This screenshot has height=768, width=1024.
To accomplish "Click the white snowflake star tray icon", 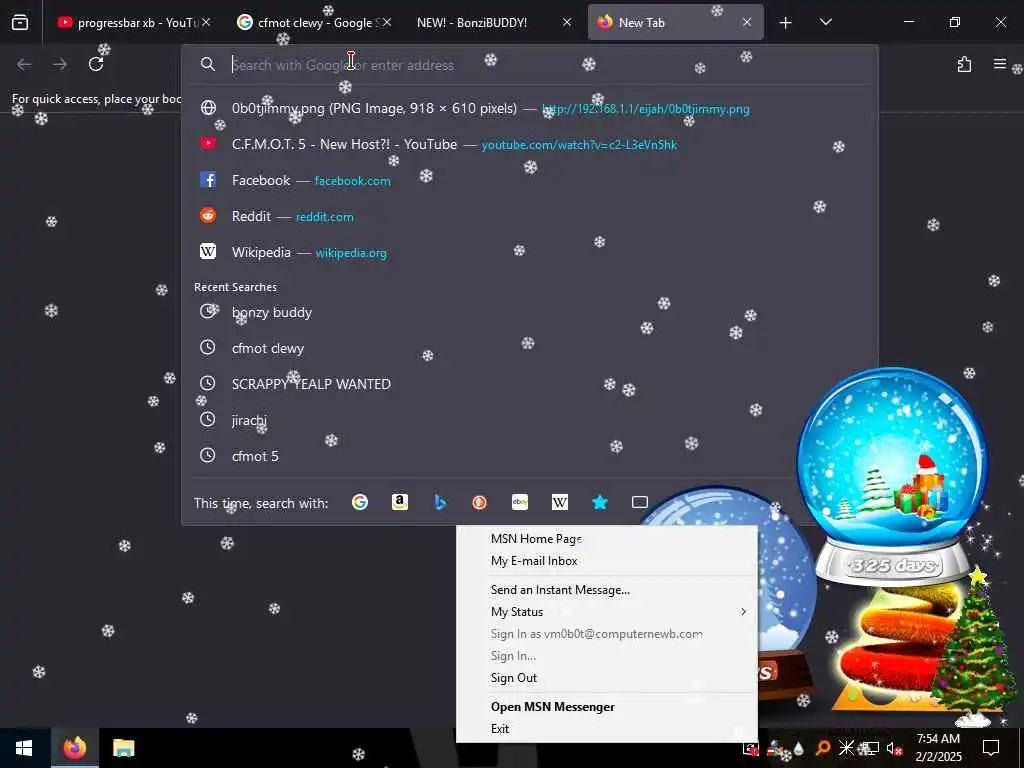I will tap(846, 748).
